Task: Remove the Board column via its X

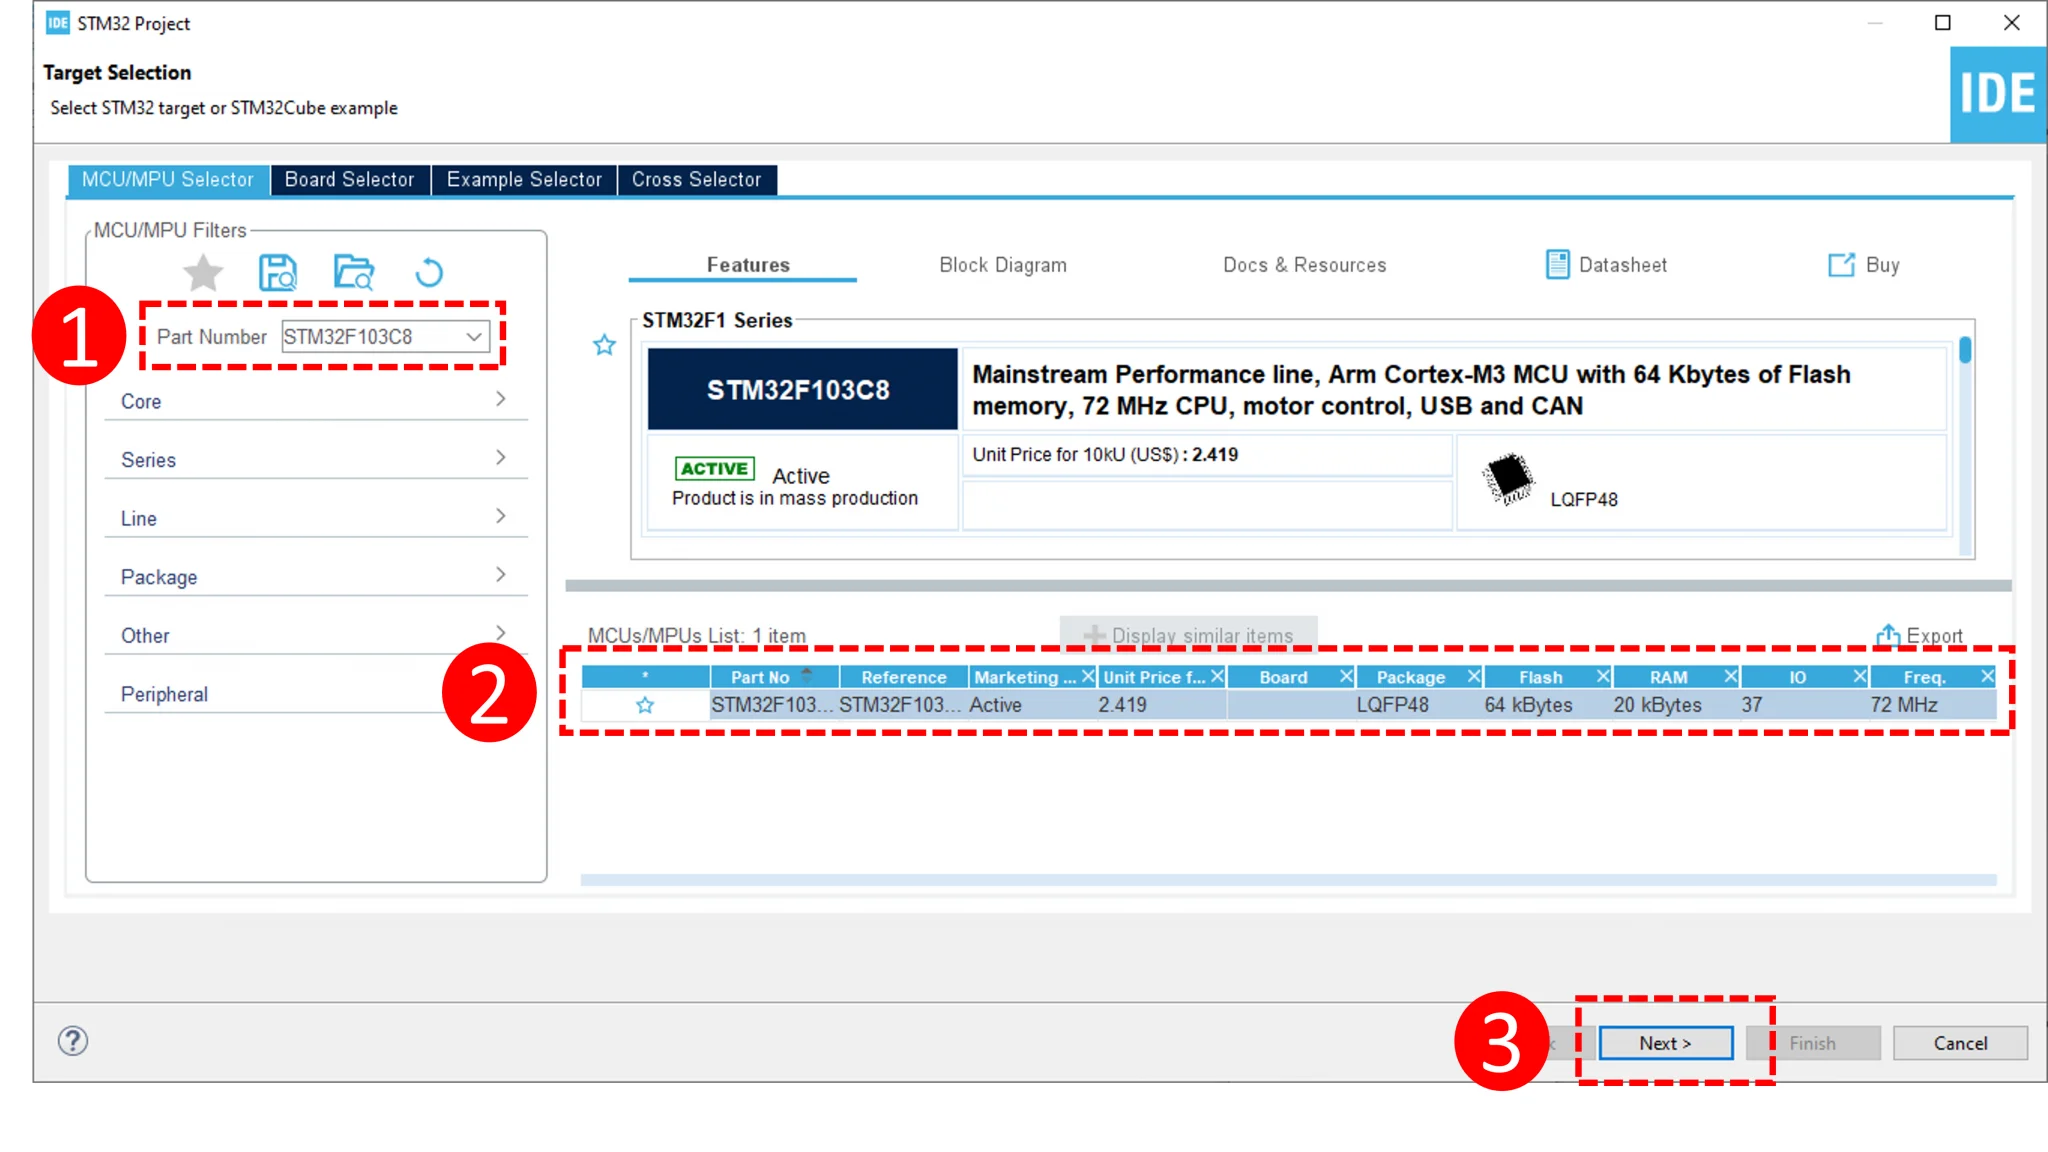Action: (x=1346, y=677)
